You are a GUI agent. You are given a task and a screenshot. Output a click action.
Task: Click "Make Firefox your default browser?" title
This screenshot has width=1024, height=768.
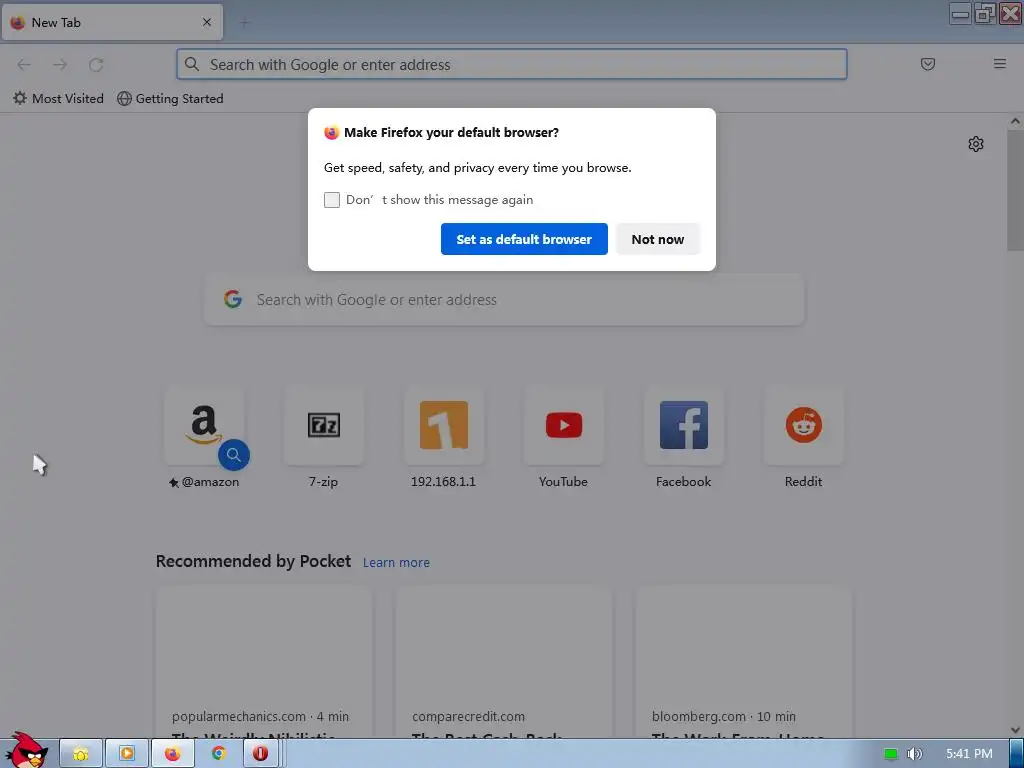(451, 133)
